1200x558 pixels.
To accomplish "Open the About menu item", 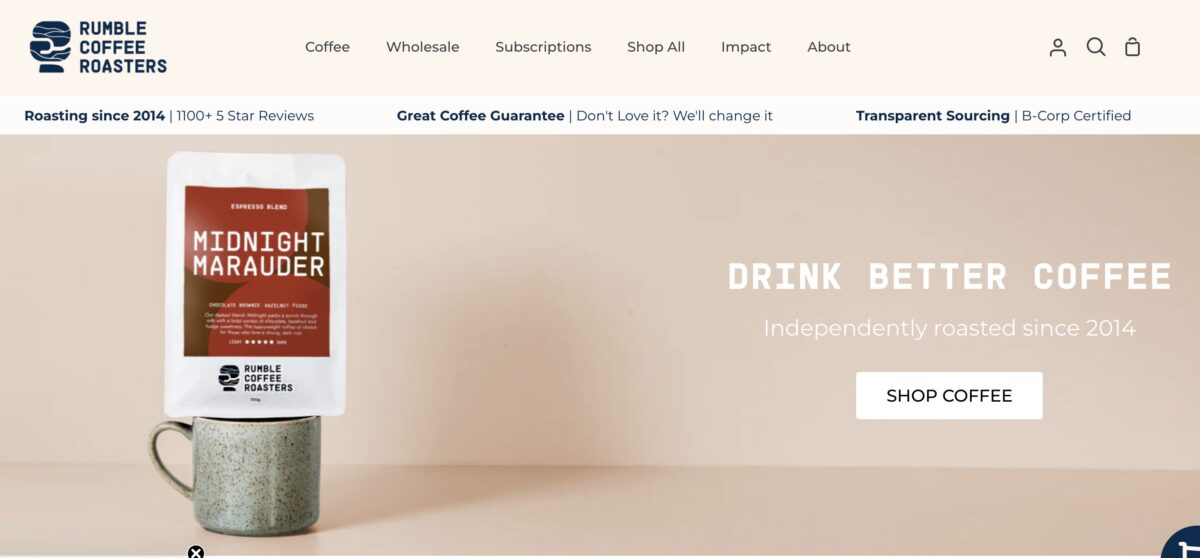I will 829,47.
